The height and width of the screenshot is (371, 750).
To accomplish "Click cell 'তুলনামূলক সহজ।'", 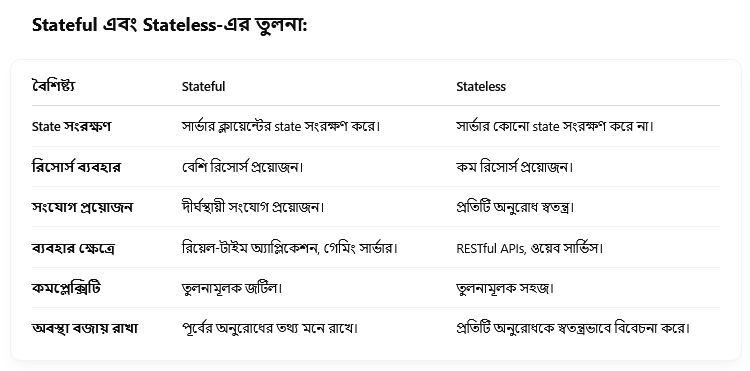I will click(x=505, y=288).
